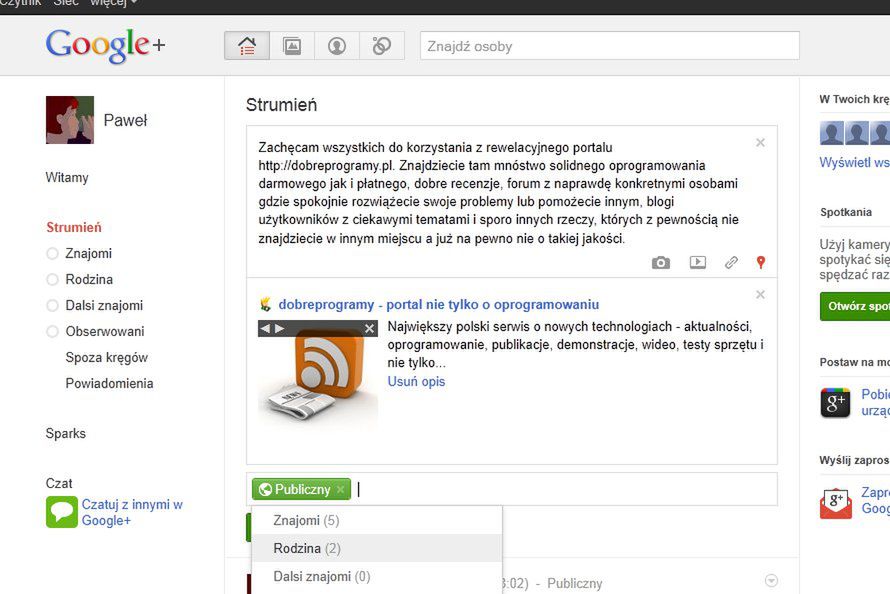
Task: Choose Dalsi znajomi (0) from the dropdown
Action: tap(377, 576)
